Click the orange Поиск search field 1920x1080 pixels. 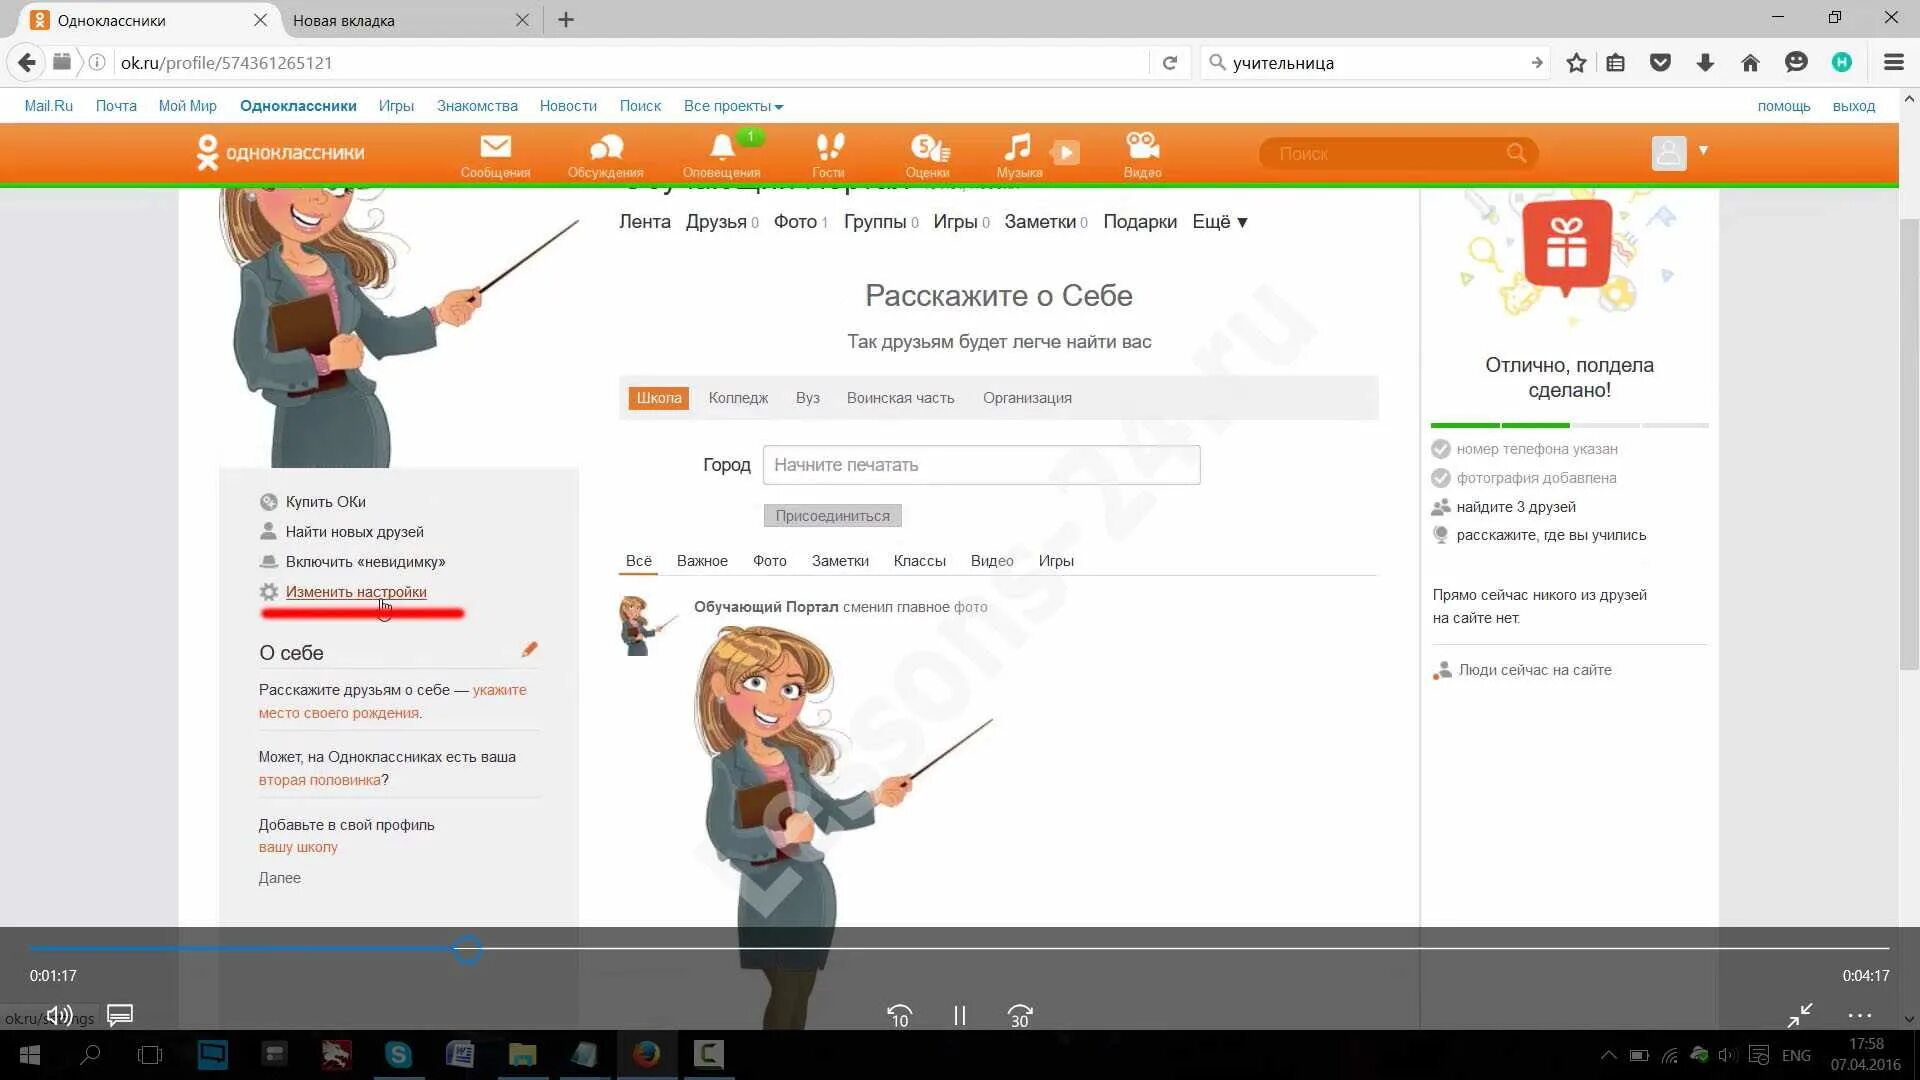1398,153
